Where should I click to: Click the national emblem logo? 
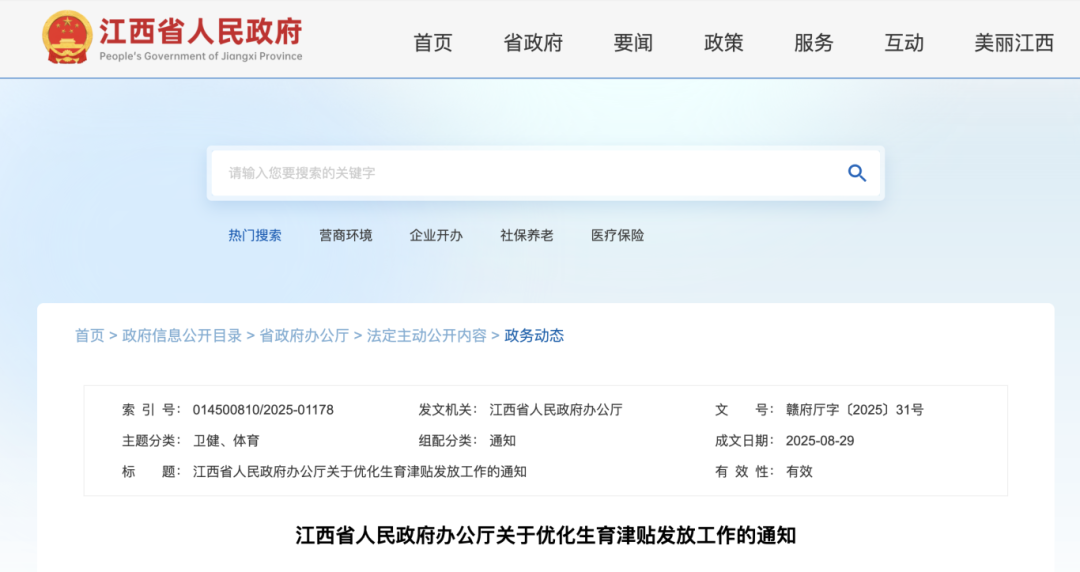pyautogui.click(x=67, y=37)
